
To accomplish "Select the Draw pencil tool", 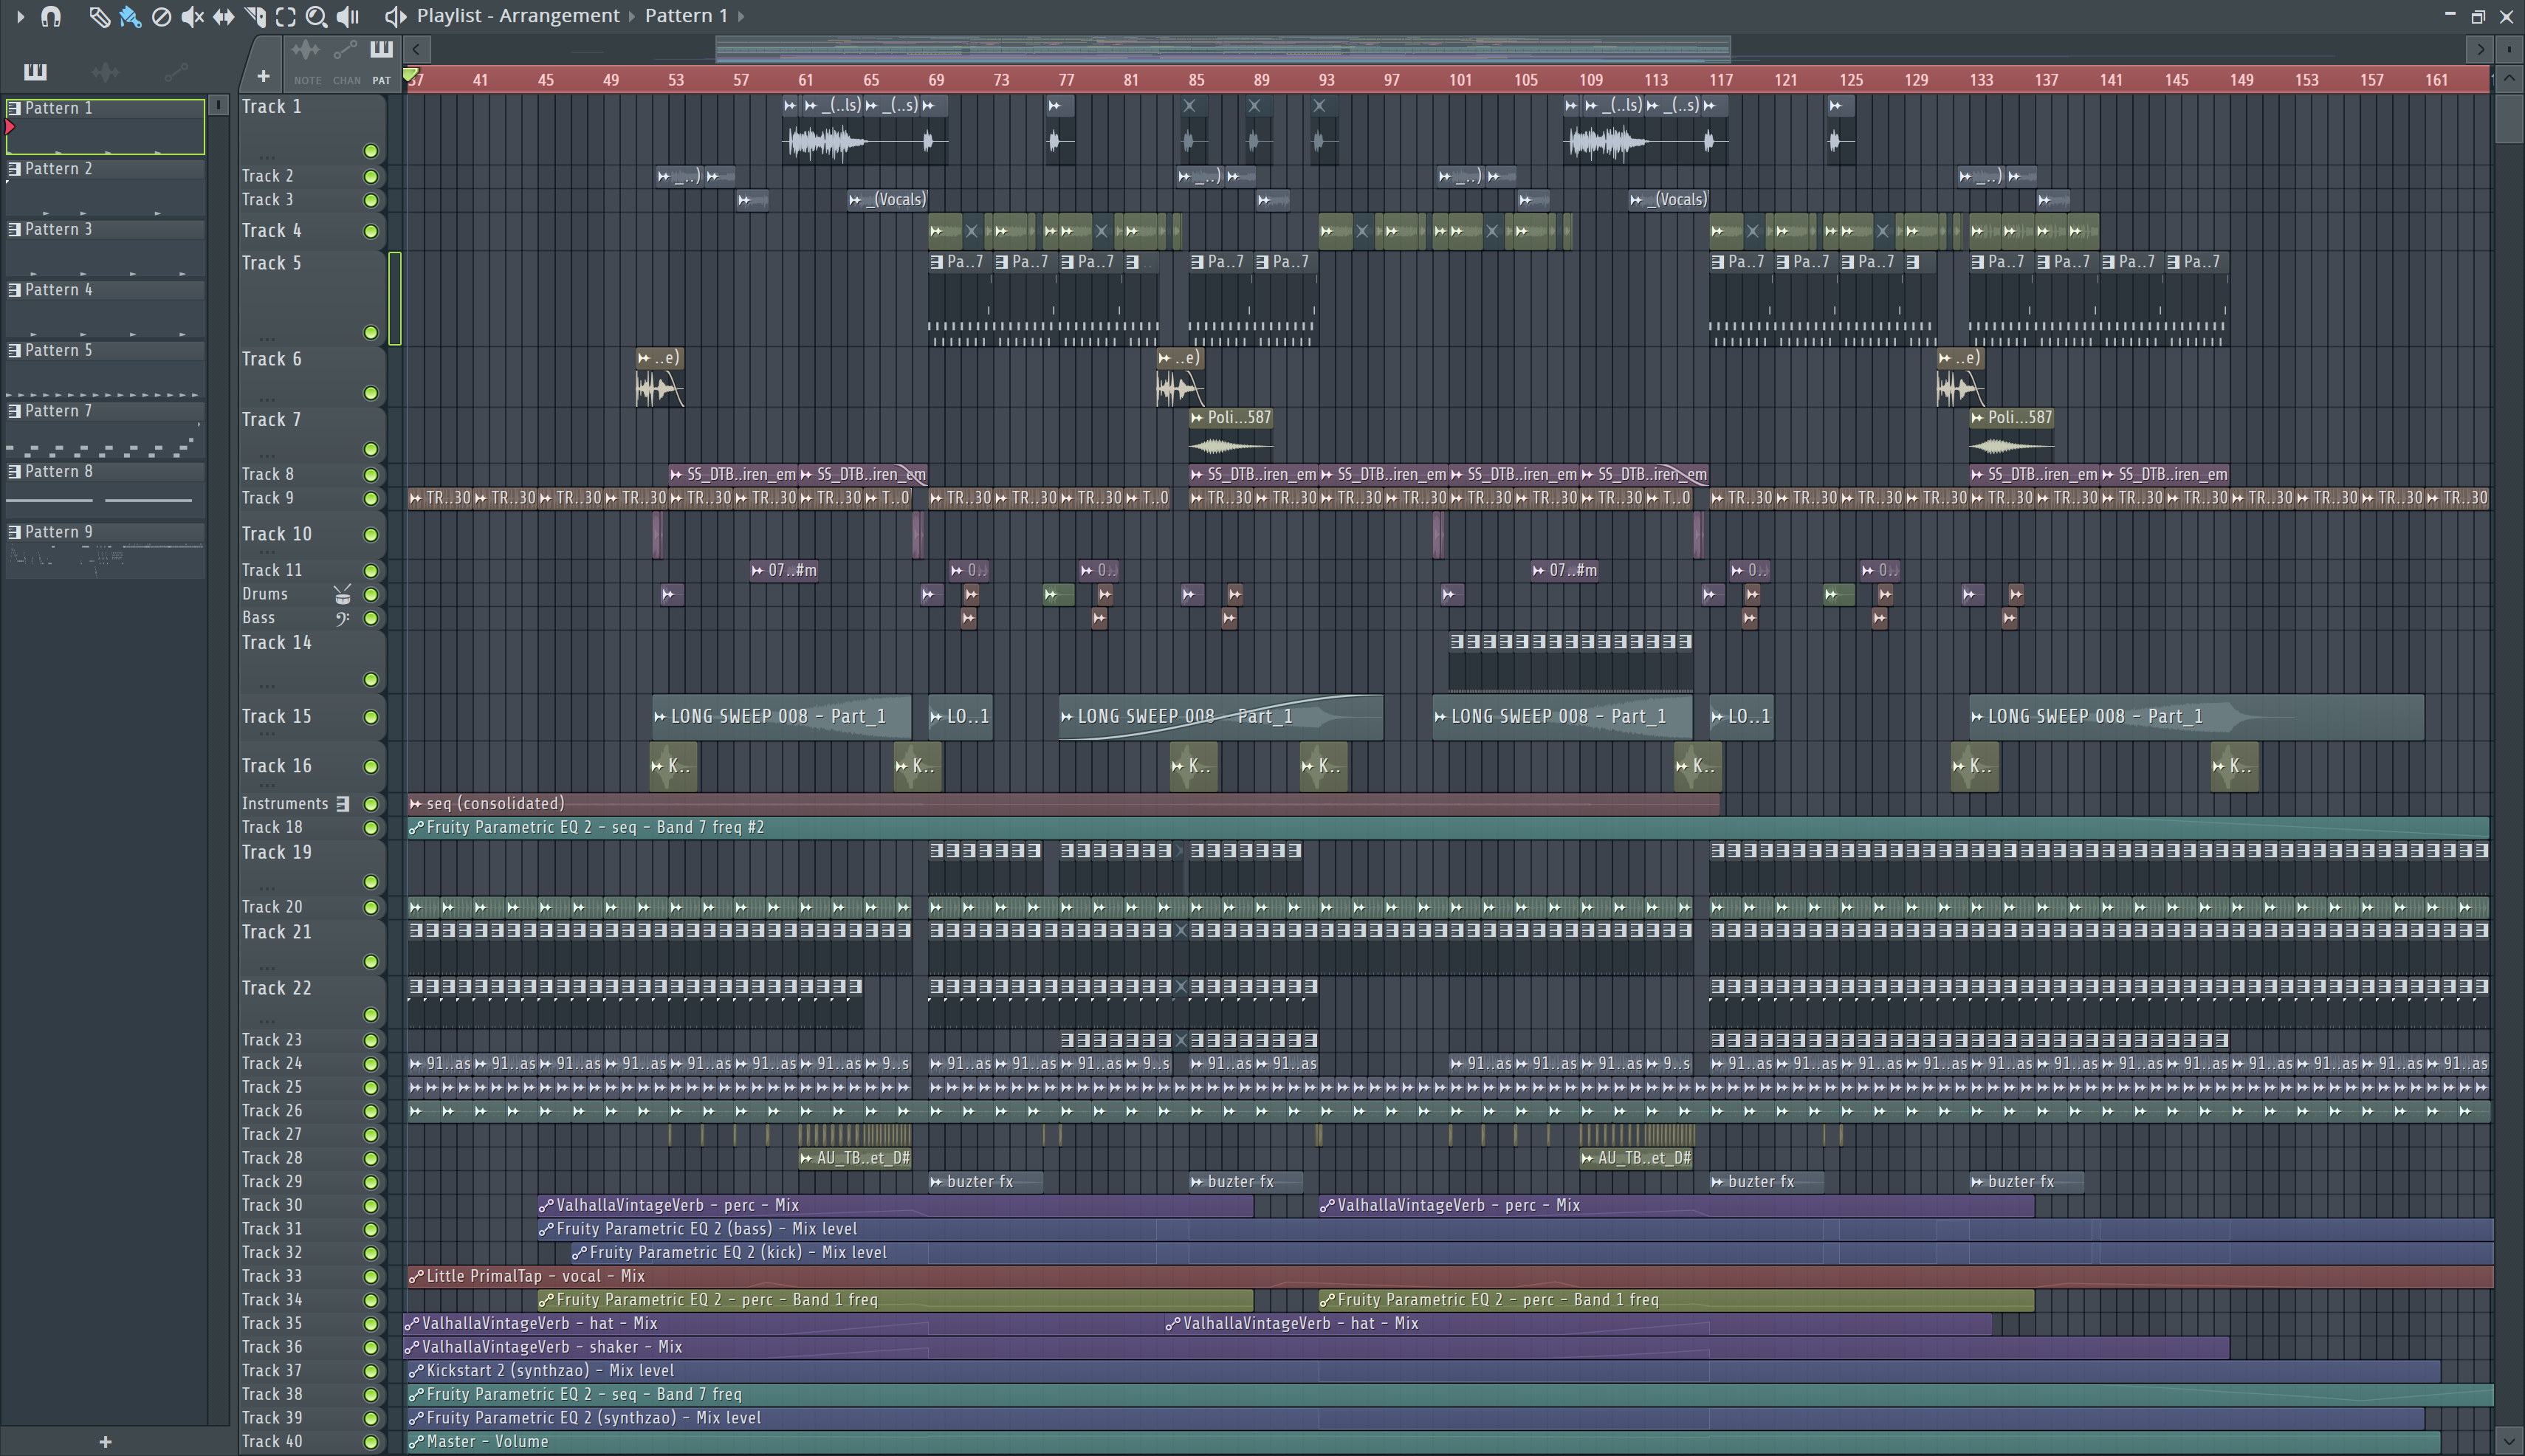I will (99, 16).
